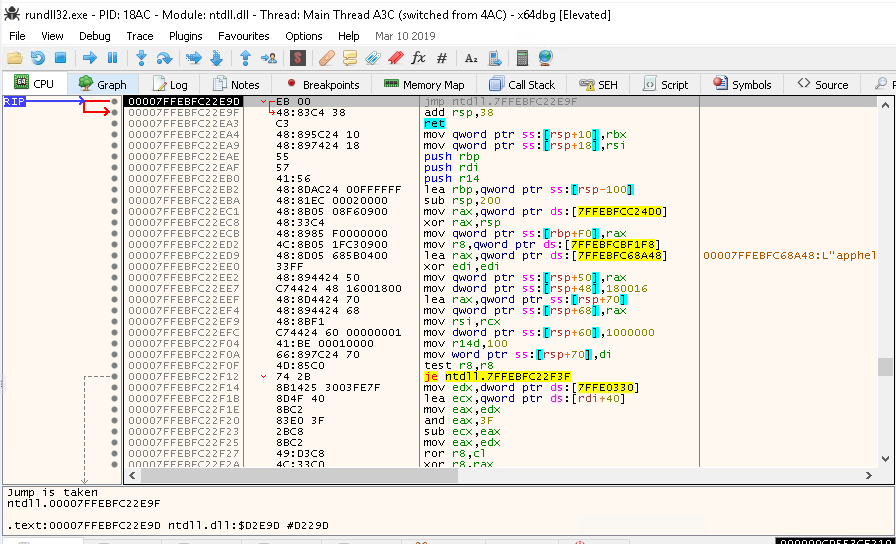Screen dimensions: 896x544
Task: Switch to the Symbols tab
Action: tap(742, 85)
